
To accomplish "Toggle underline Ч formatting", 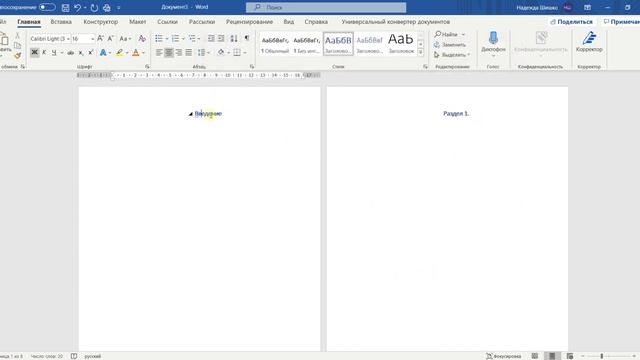I will click(53, 53).
